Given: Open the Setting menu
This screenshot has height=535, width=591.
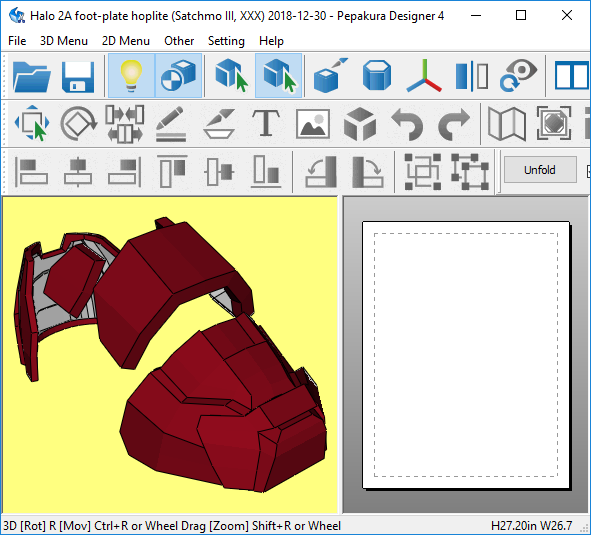Looking at the screenshot, I should pos(226,41).
